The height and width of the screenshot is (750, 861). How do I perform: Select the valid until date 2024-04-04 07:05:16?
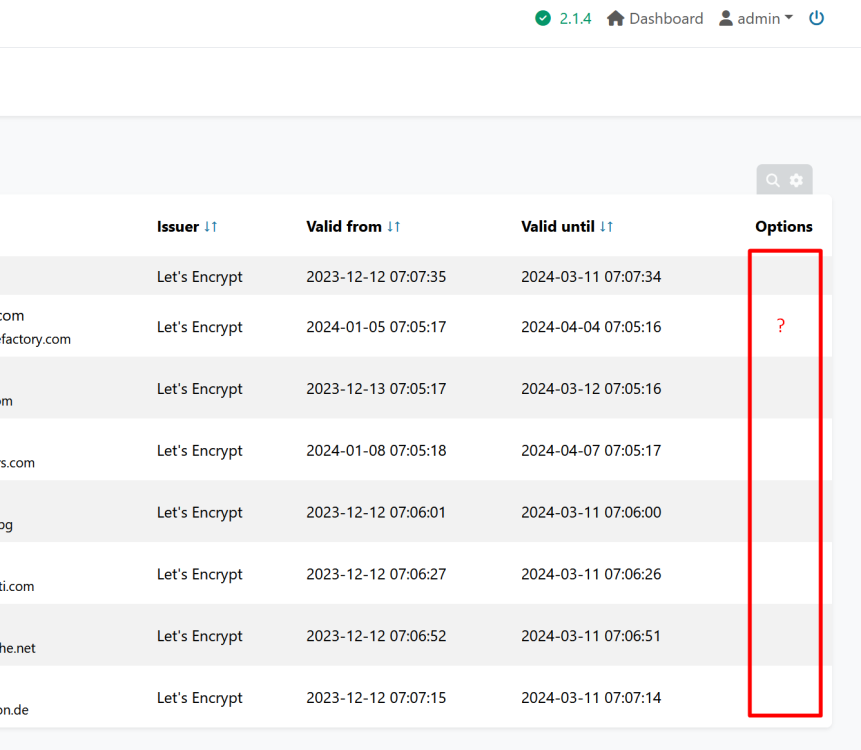[591, 327]
